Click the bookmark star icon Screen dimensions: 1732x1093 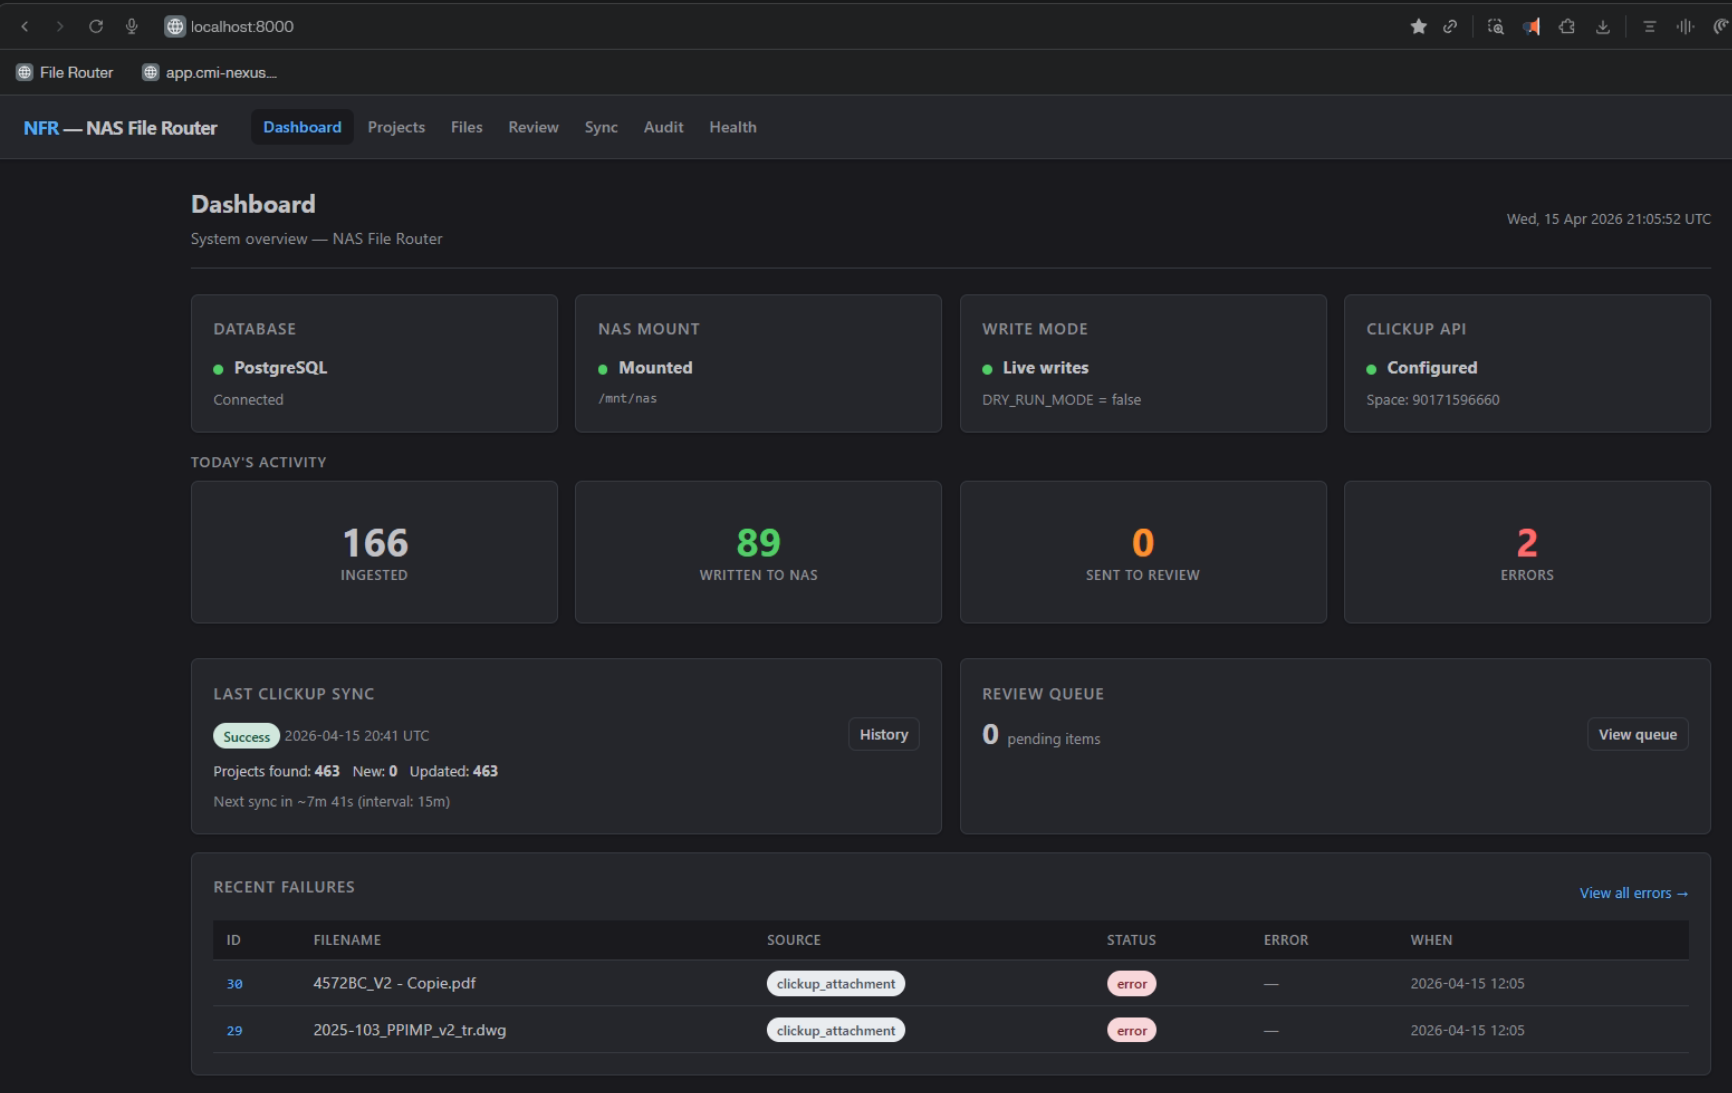pos(1418,27)
